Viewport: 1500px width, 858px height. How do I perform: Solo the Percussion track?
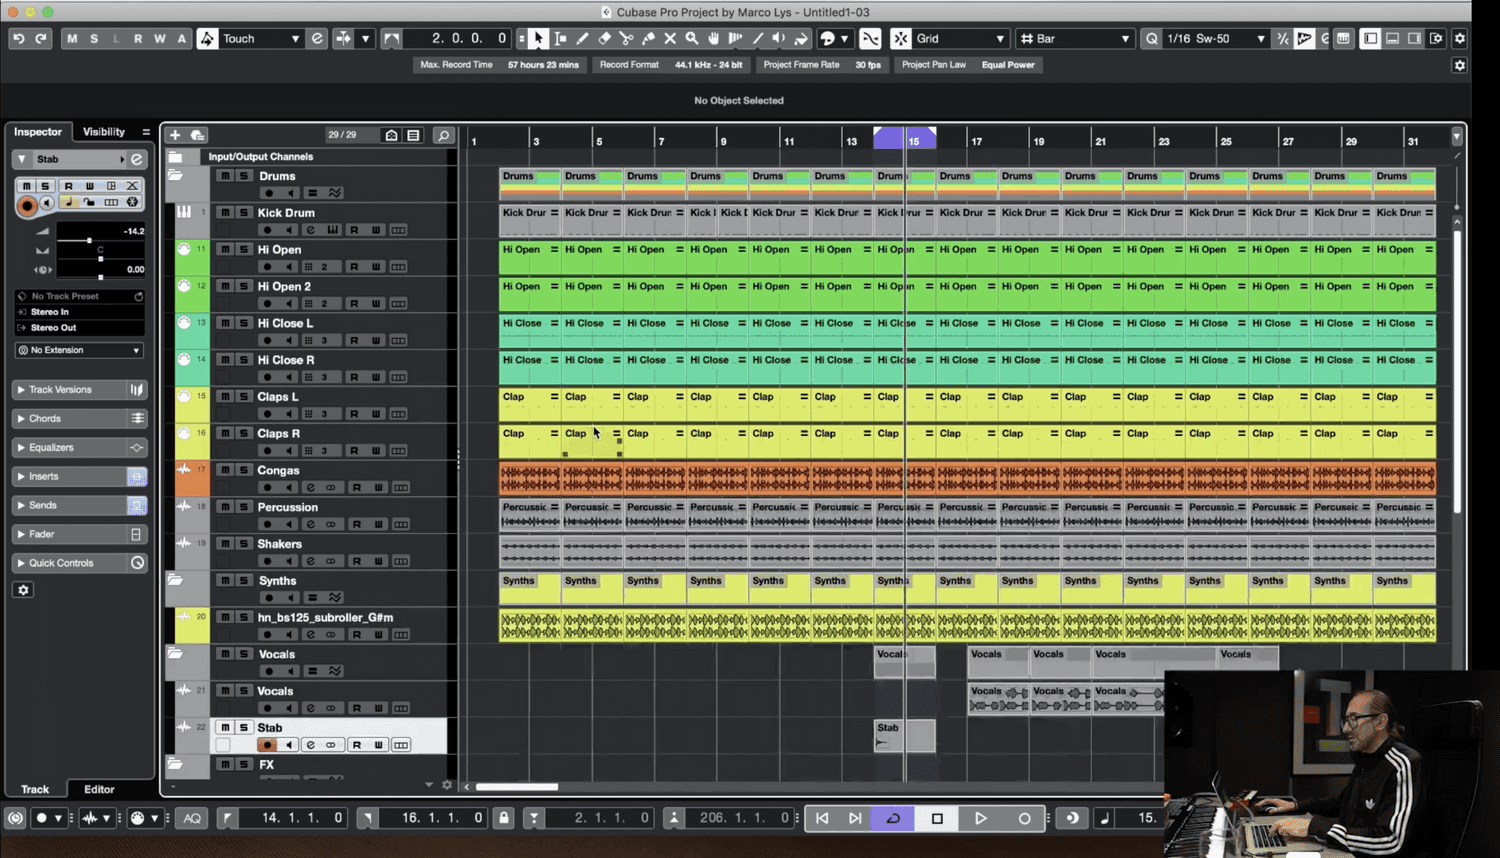[243, 507]
